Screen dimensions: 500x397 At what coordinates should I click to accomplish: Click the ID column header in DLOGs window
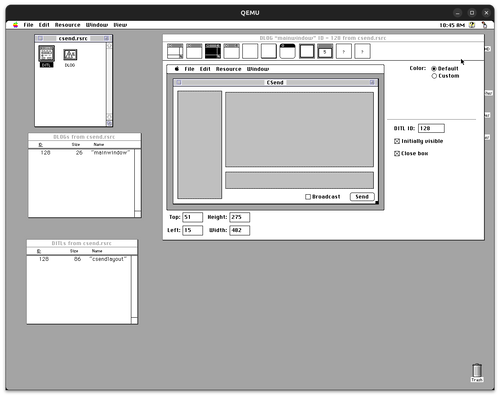41,145
